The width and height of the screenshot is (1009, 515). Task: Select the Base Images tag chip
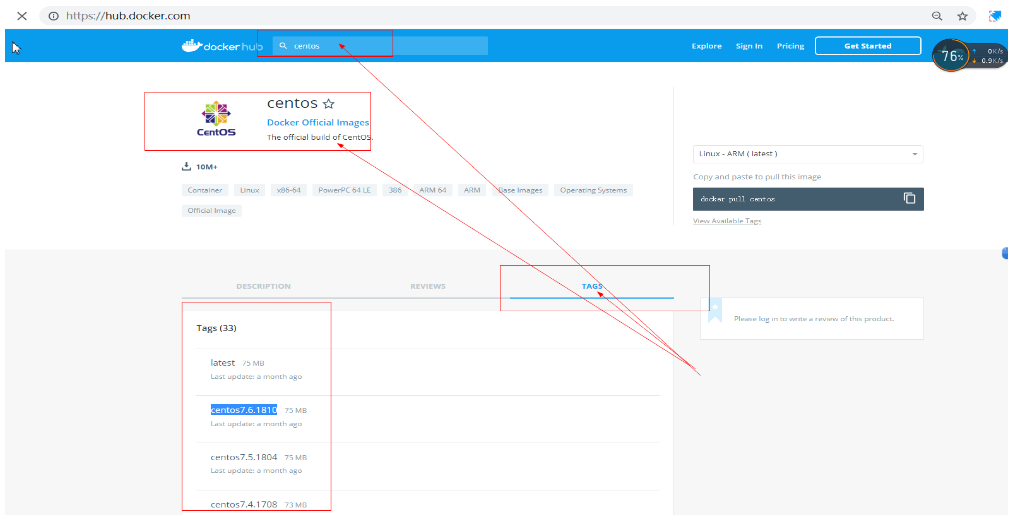coord(520,191)
